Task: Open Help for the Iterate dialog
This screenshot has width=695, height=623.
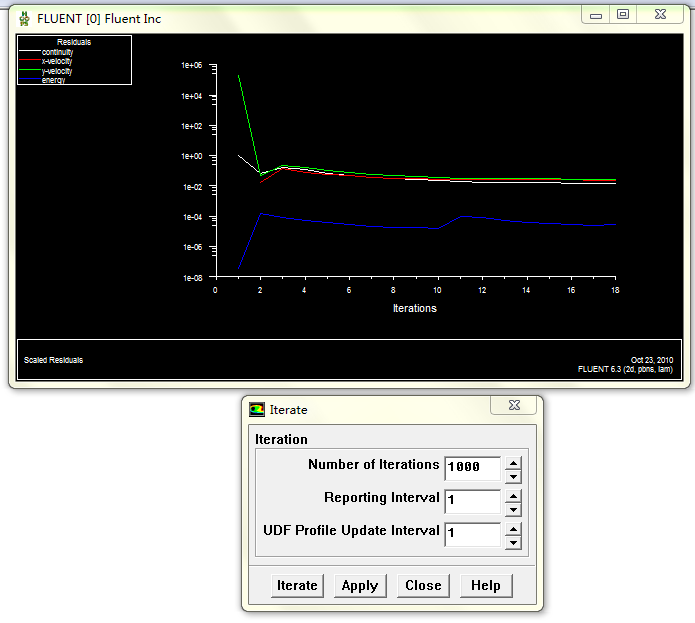Action: click(486, 585)
